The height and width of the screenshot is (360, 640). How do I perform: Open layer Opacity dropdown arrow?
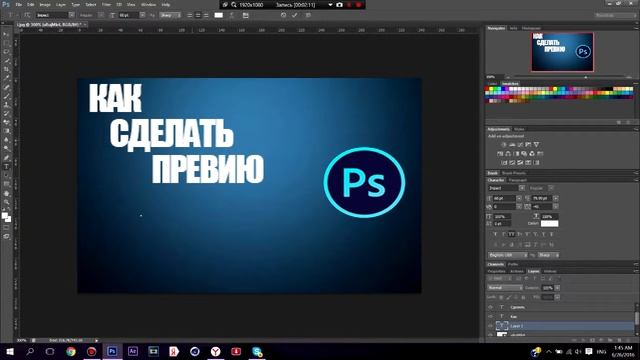558,288
